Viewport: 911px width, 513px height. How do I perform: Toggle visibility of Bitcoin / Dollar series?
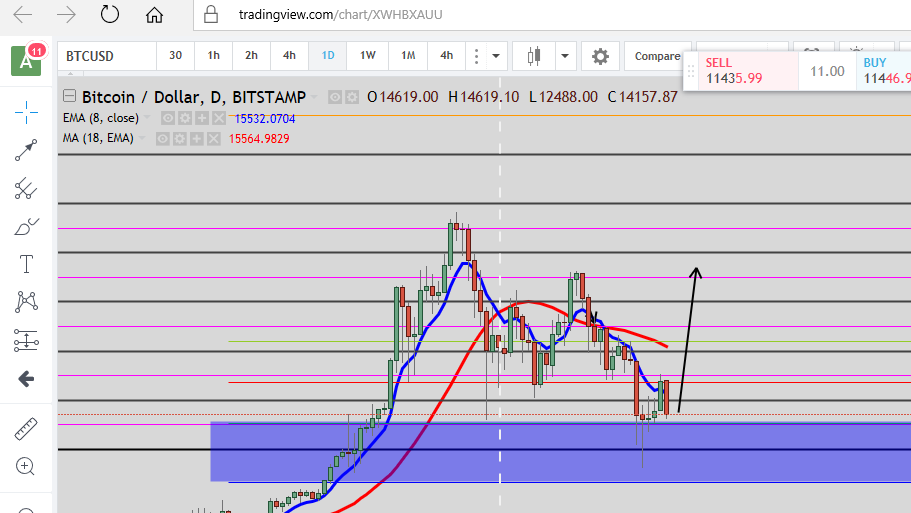(x=335, y=97)
